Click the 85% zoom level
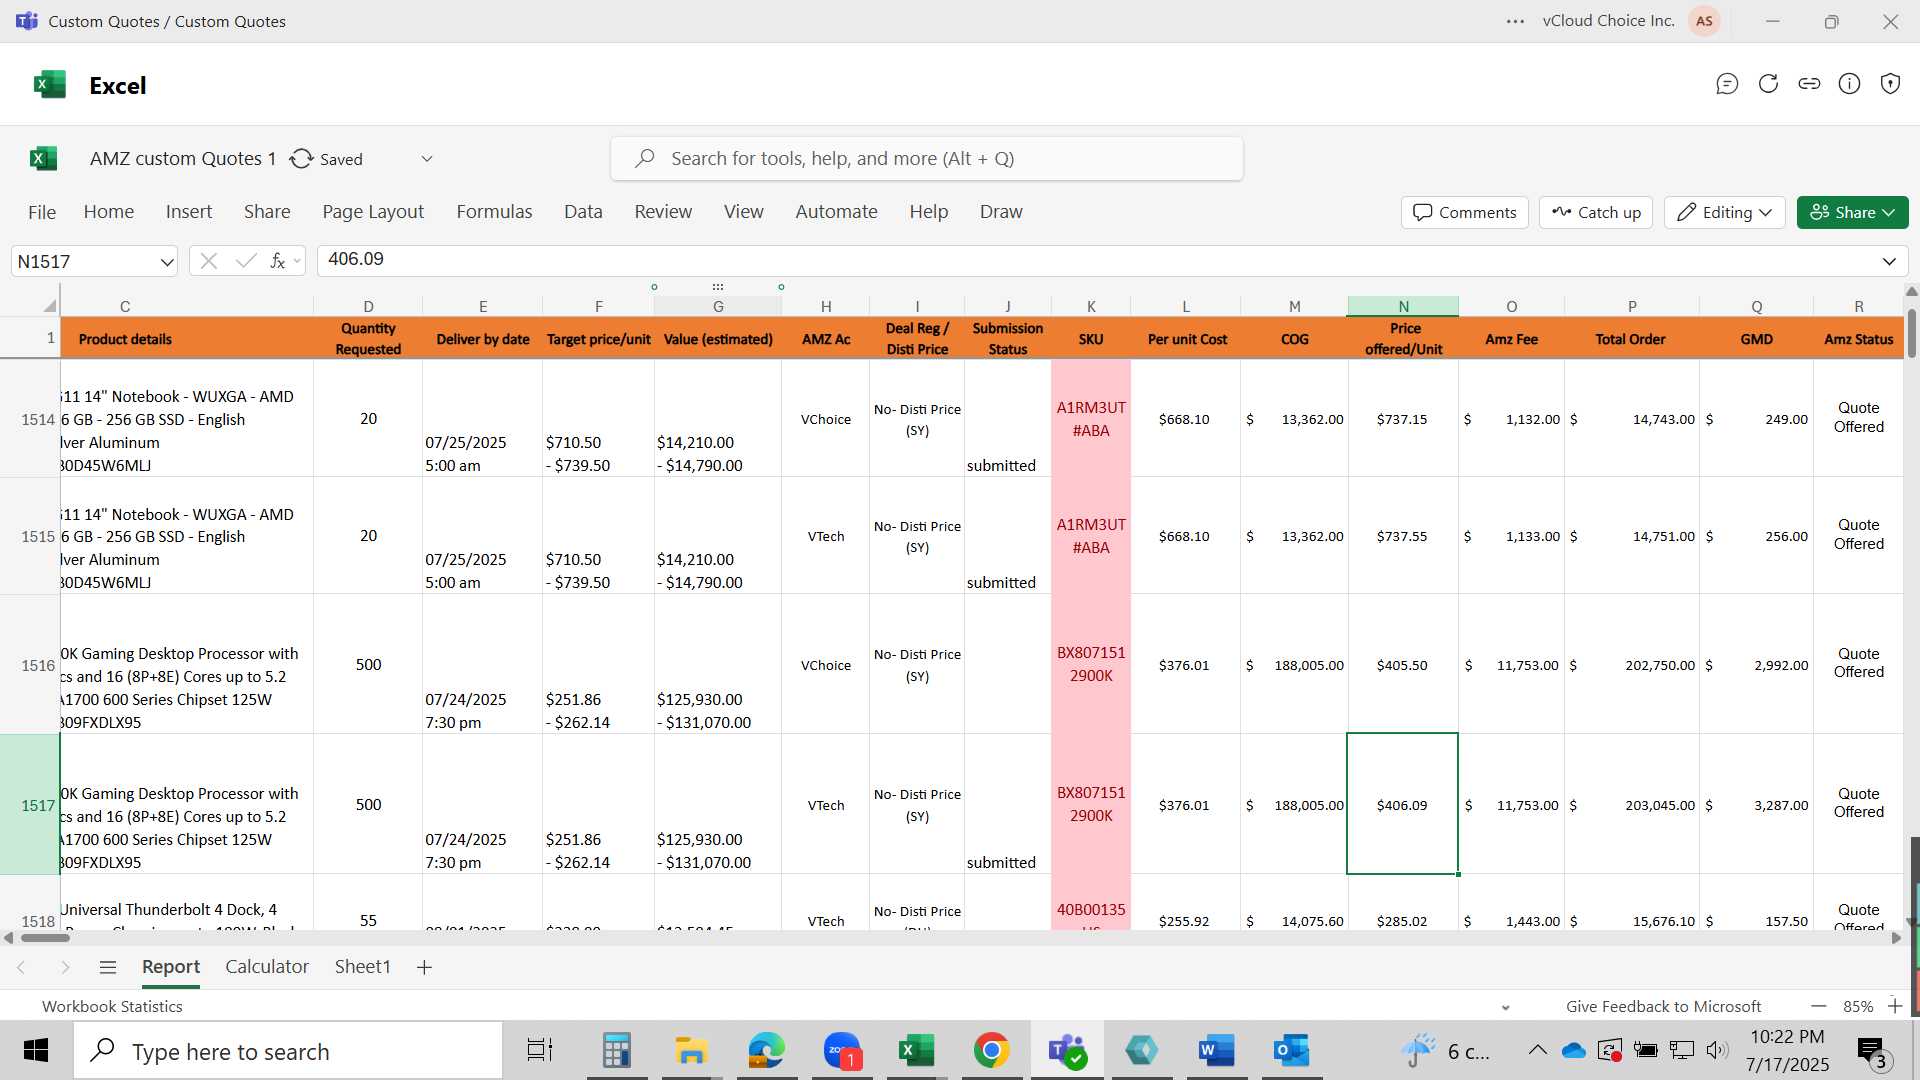Viewport: 1920px width, 1080px height. 1858,1007
